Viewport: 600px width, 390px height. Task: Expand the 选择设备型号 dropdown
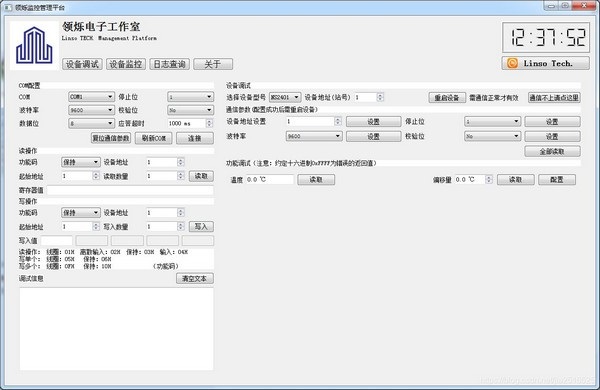(x=285, y=97)
